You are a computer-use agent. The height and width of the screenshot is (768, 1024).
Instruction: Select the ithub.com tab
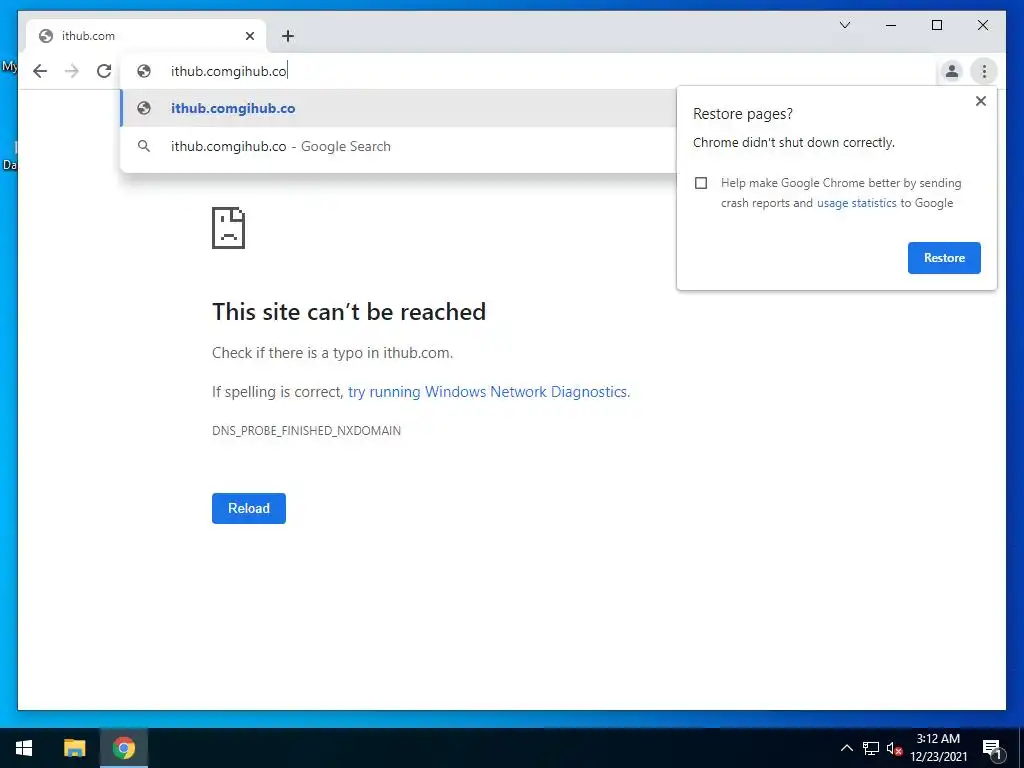tap(146, 36)
